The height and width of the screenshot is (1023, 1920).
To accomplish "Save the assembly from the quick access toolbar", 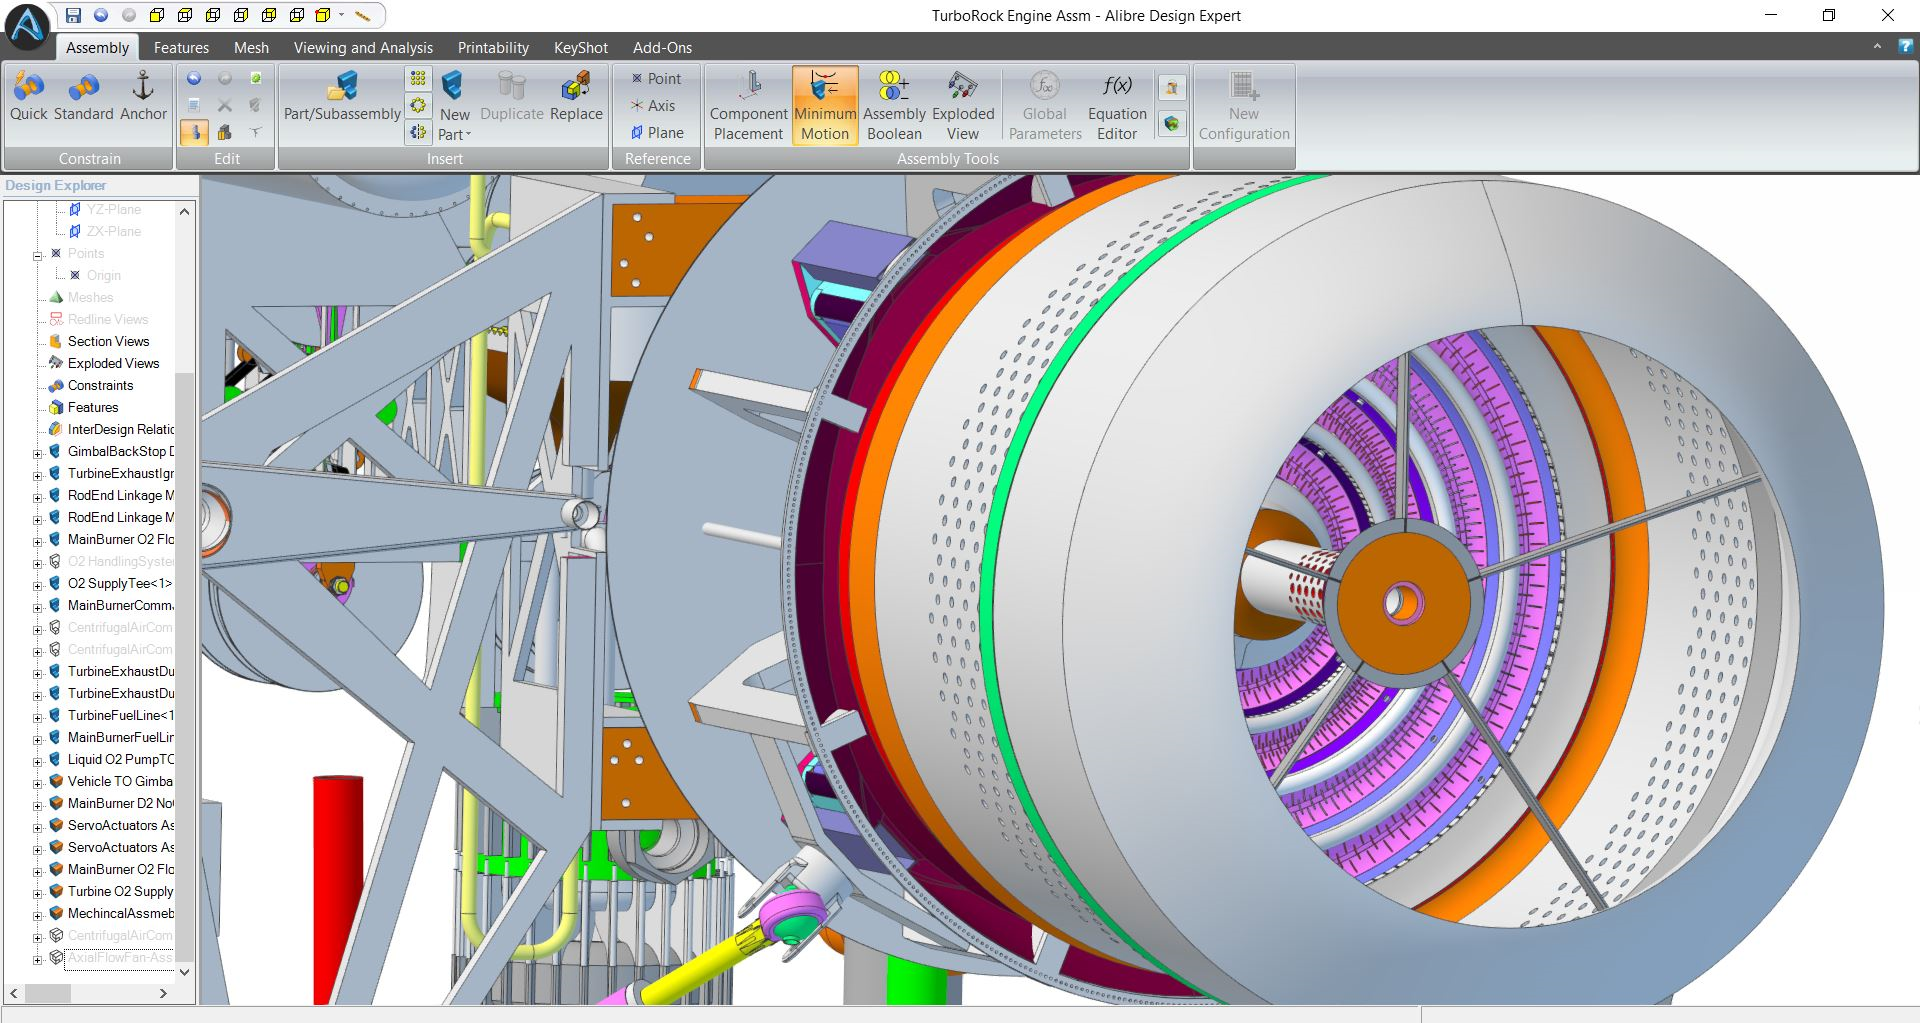I will click(73, 15).
